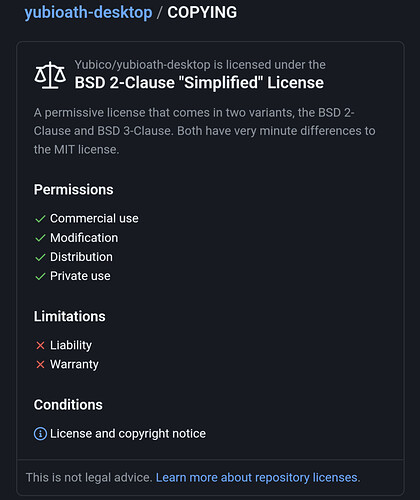
Task: Open the yubioath-desktop repository link
Action: click(88, 13)
